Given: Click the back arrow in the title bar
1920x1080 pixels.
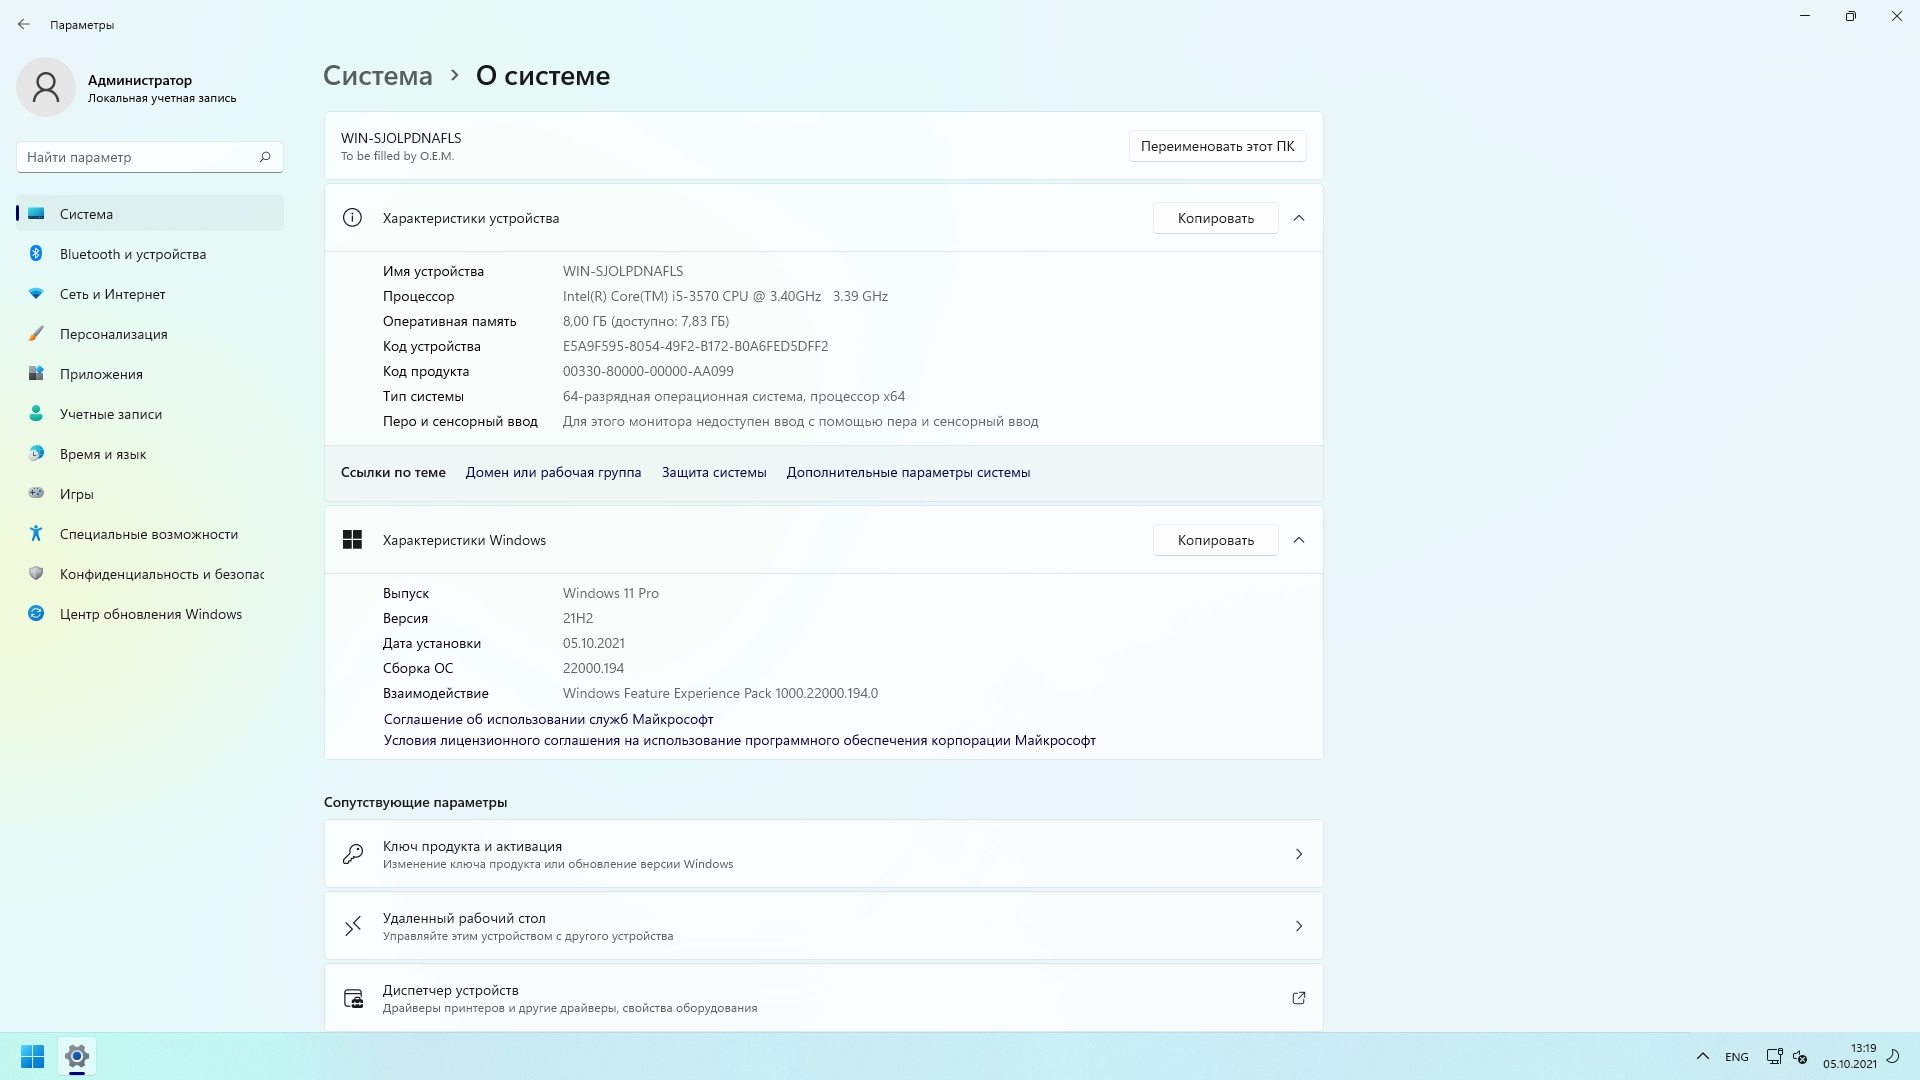Looking at the screenshot, I should (x=24, y=24).
